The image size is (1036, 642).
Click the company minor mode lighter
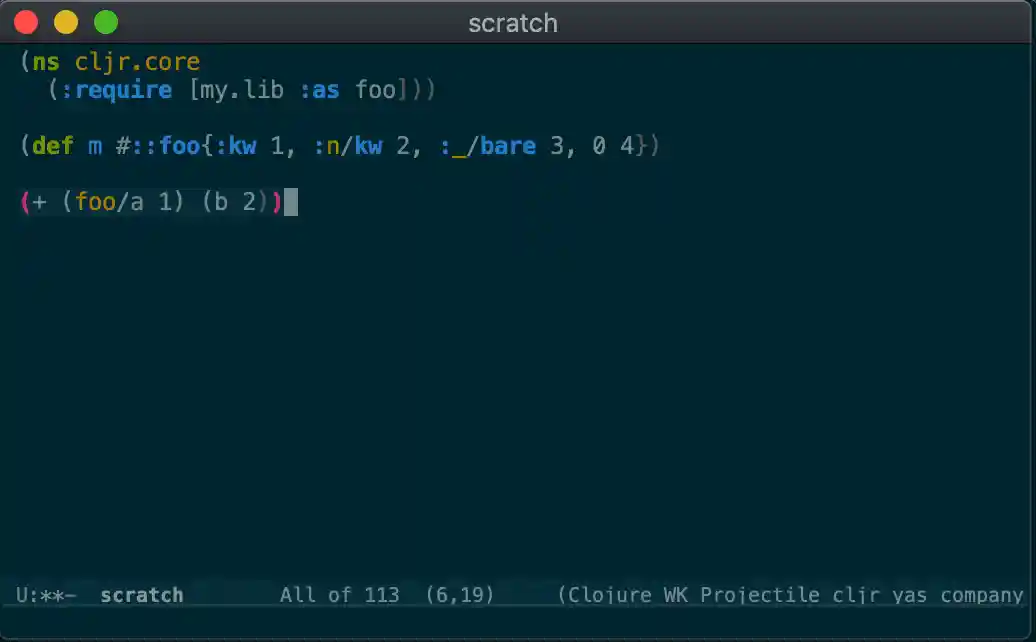point(982,595)
